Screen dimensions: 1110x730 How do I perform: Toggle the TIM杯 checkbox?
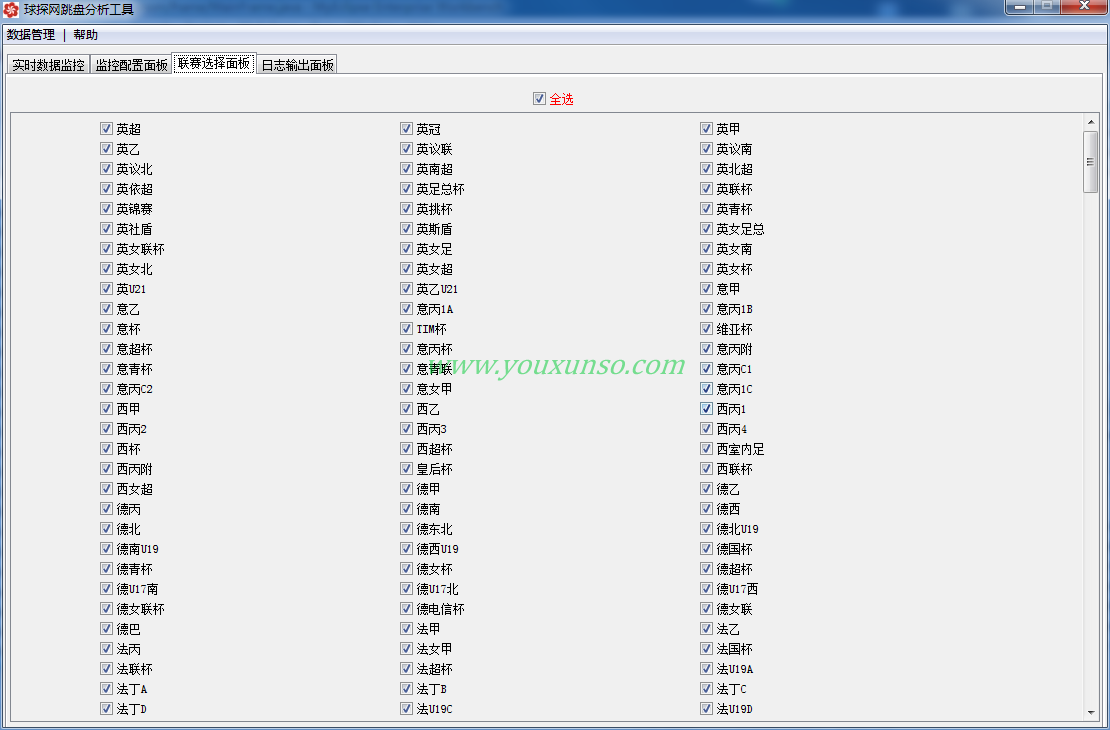tap(407, 329)
